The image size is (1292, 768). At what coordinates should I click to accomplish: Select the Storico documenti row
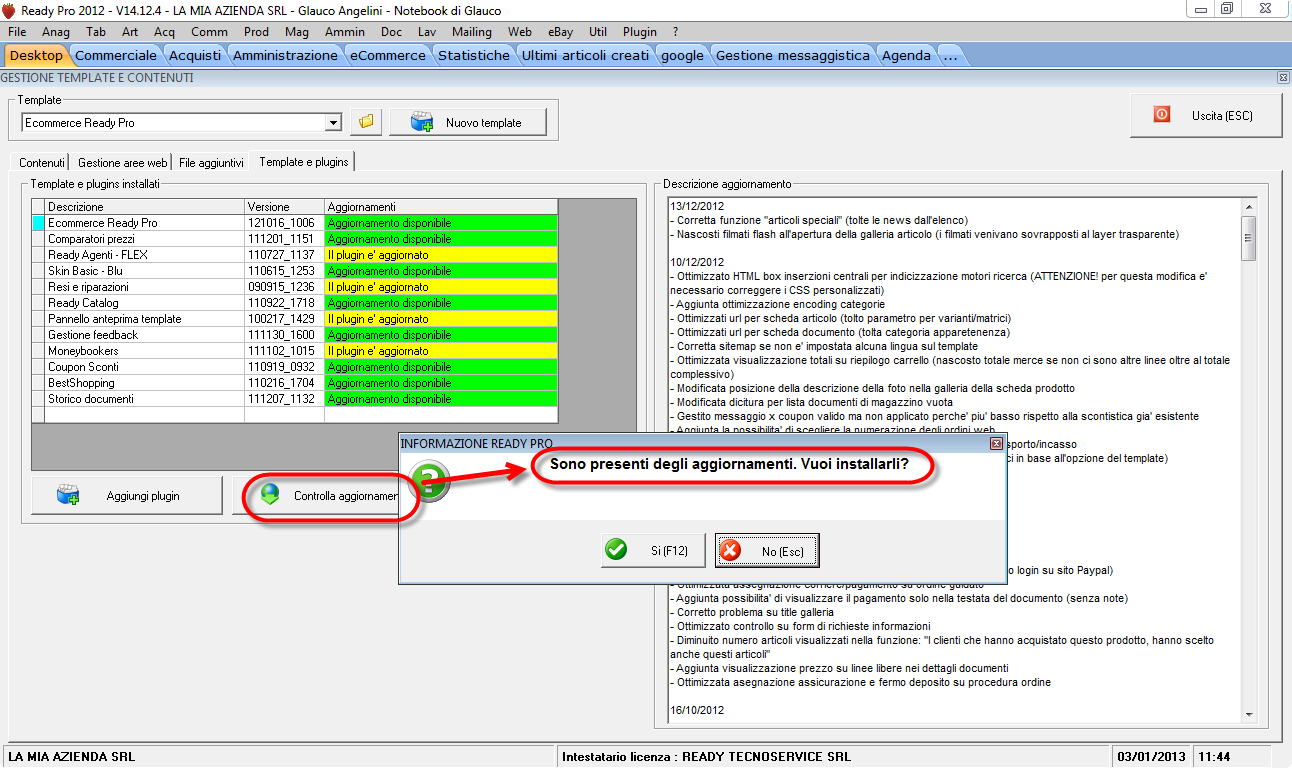[295, 399]
